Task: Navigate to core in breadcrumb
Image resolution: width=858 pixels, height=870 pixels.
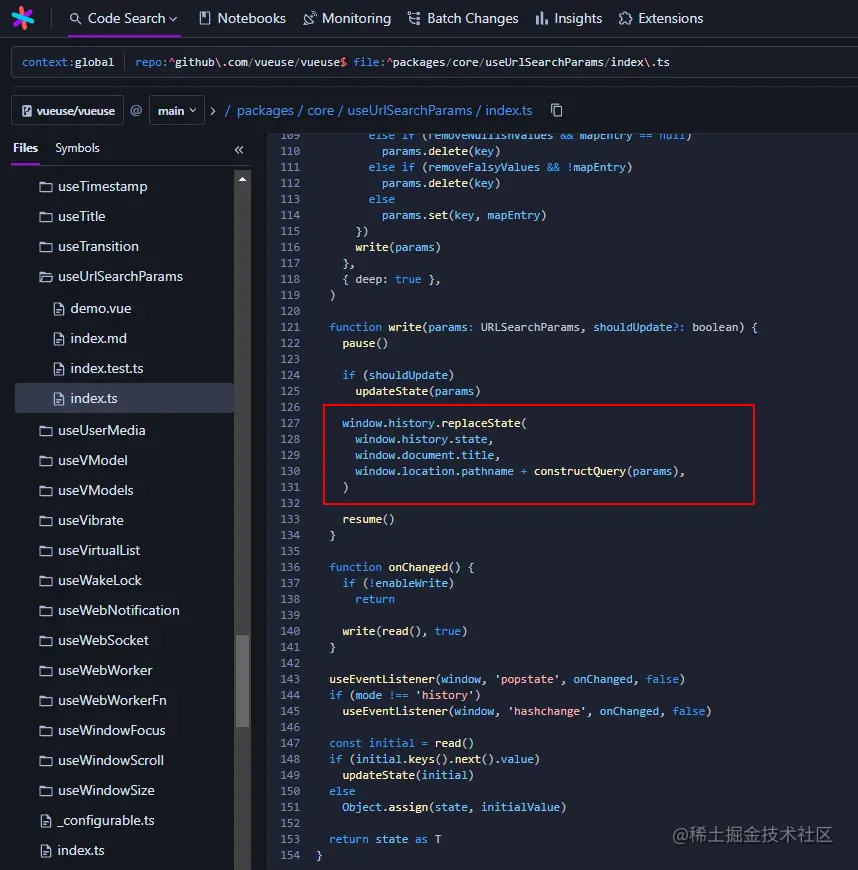Action: pyautogui.click(x=320, y=110)
